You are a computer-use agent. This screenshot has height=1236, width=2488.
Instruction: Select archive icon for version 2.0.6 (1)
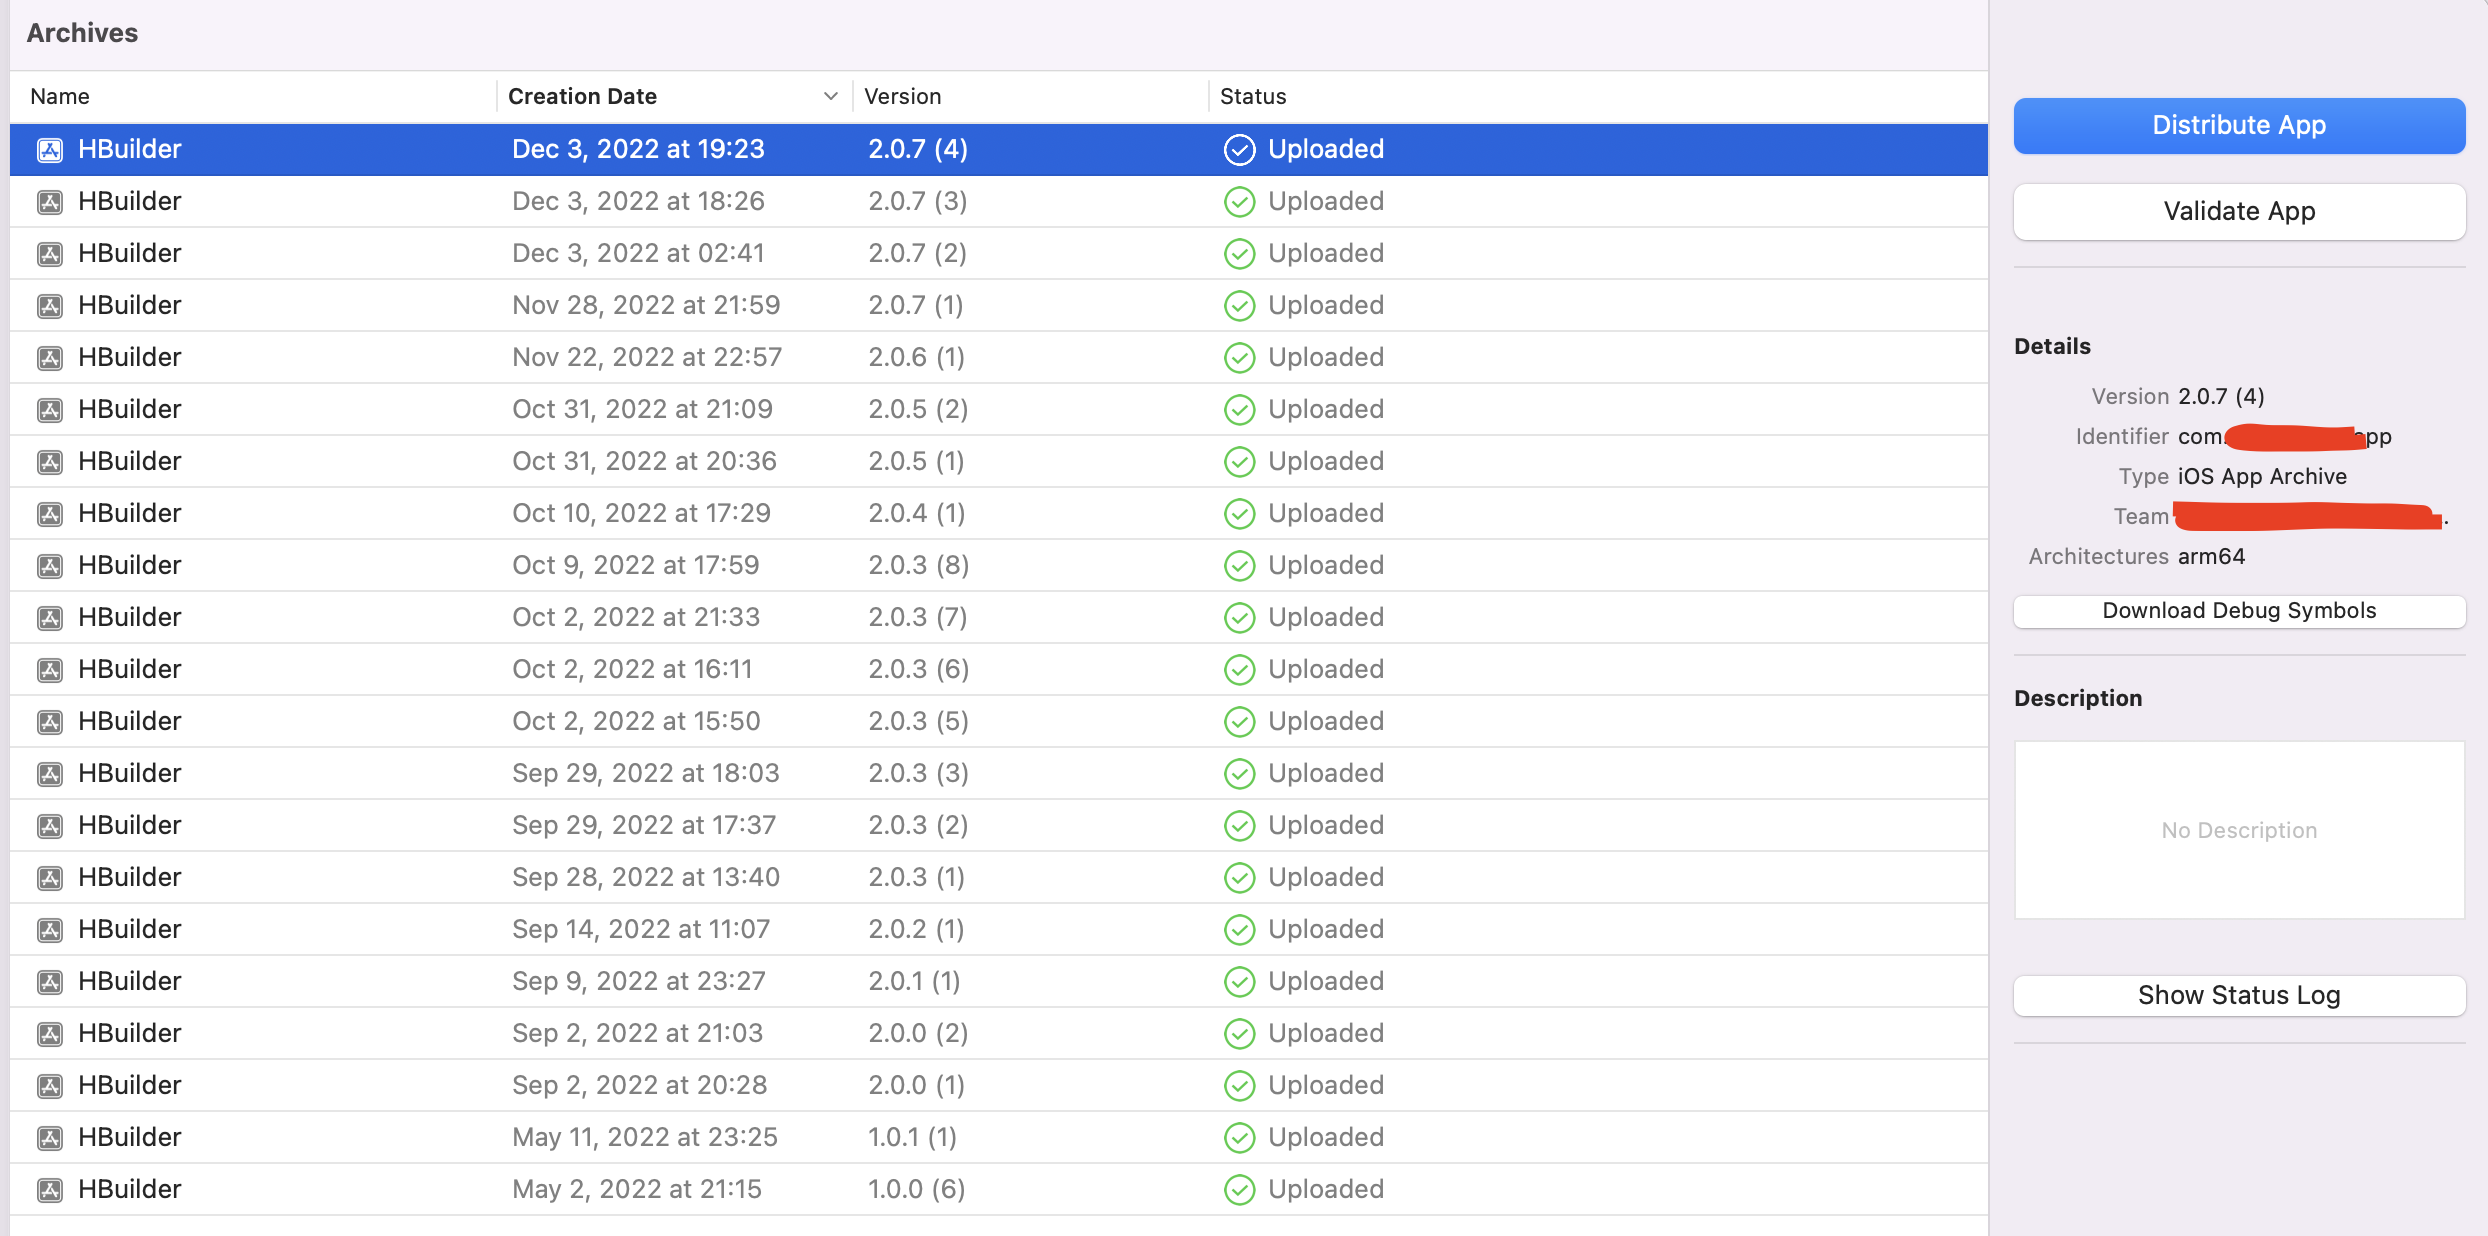50,358
